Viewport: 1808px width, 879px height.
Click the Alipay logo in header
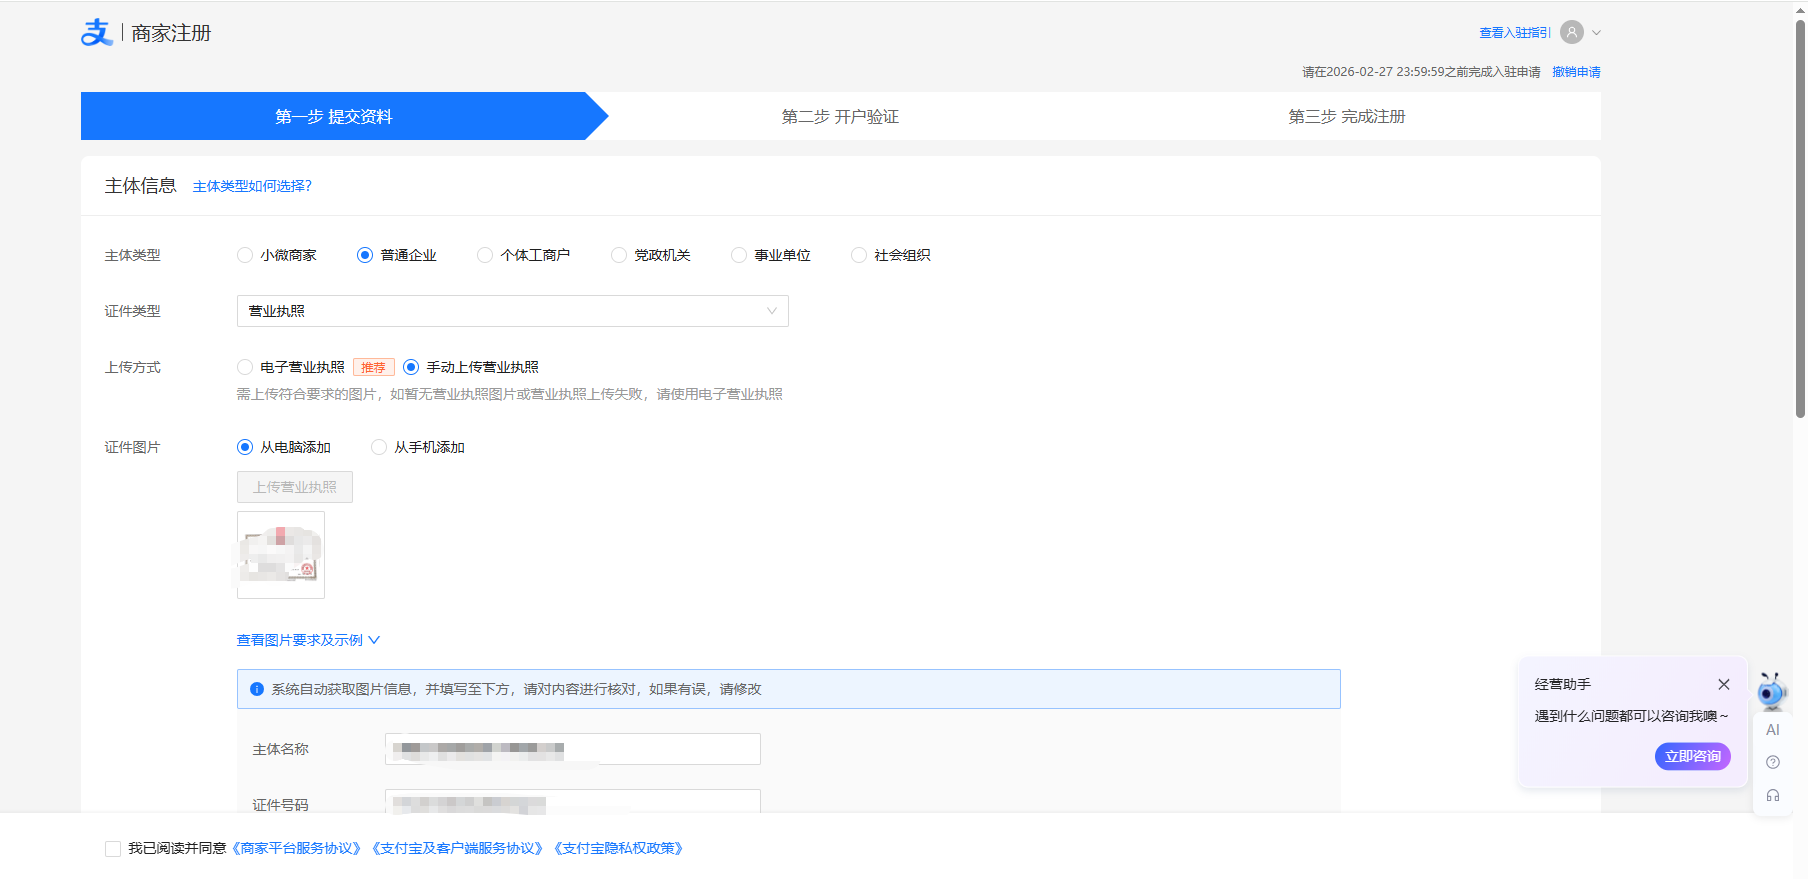pyautogui.click(x=97, y=33)
